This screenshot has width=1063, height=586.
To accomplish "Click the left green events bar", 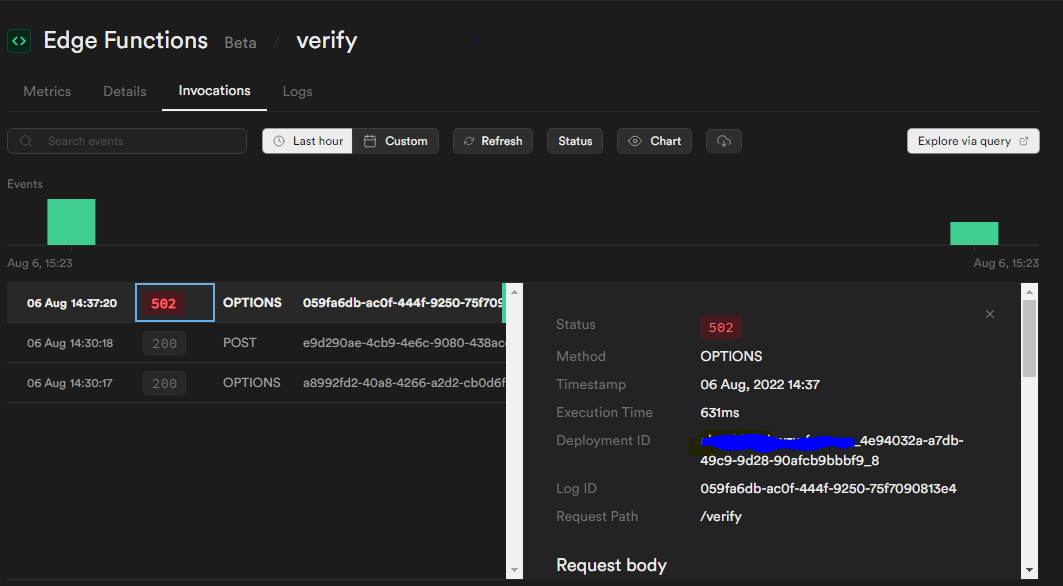I will tap(71, 222).
